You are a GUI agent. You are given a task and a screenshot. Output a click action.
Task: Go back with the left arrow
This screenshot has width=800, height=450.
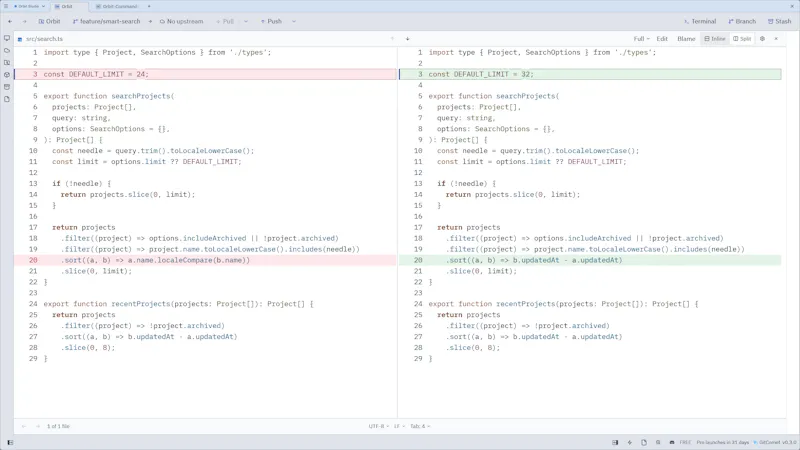tap(10, 21)
